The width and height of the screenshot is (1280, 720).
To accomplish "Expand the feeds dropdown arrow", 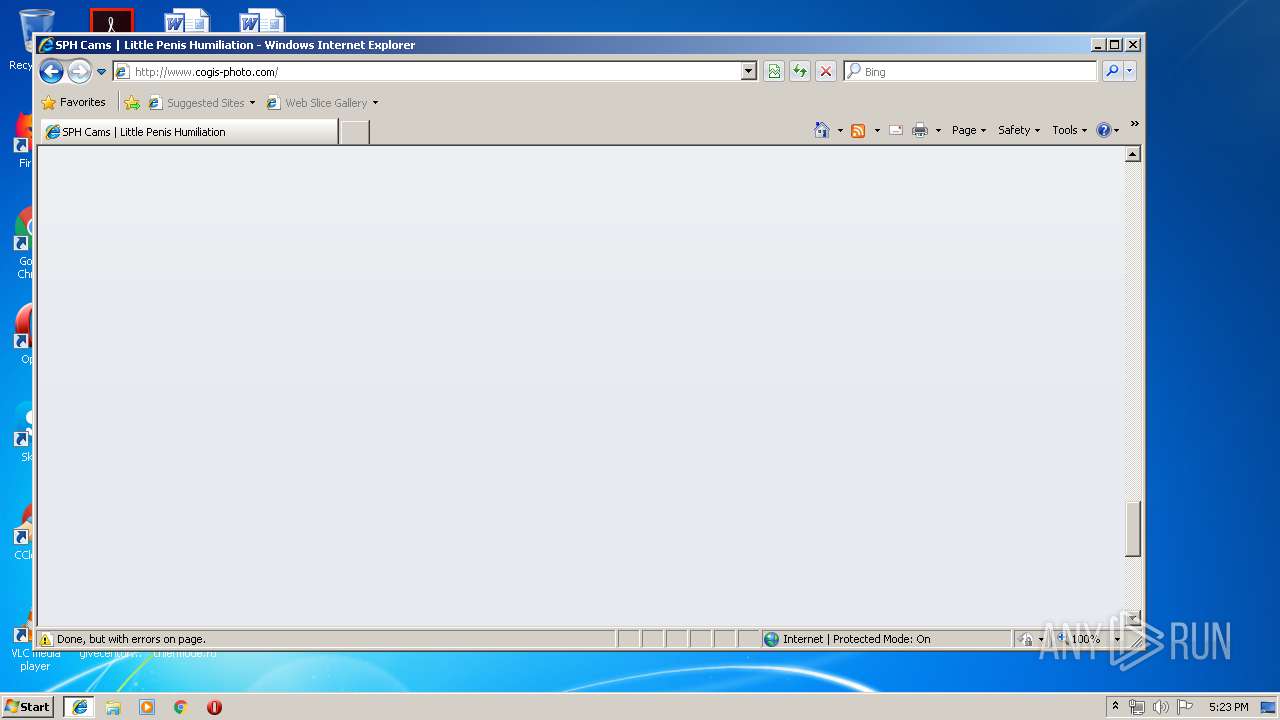I will tap(877, 131).
